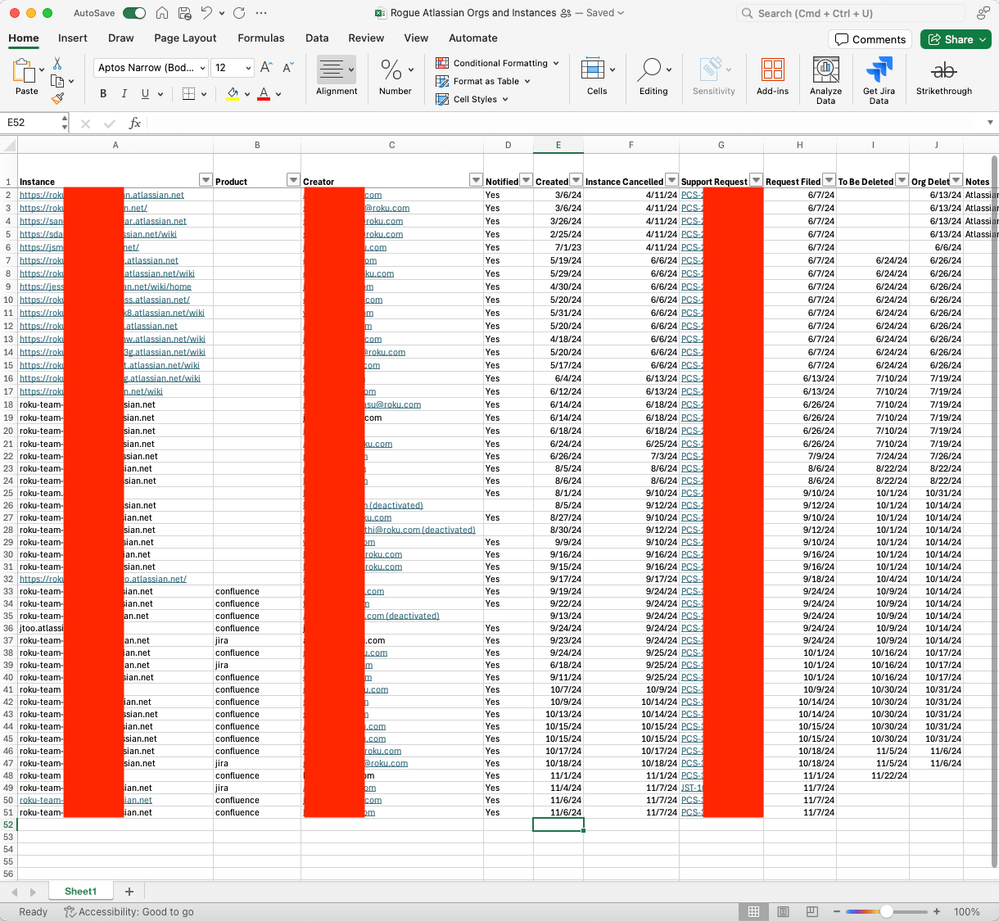The width and height of the screenshot is (999, 921).
Task: Open the Request Filed filter dropdown
Action: (829, 180)
